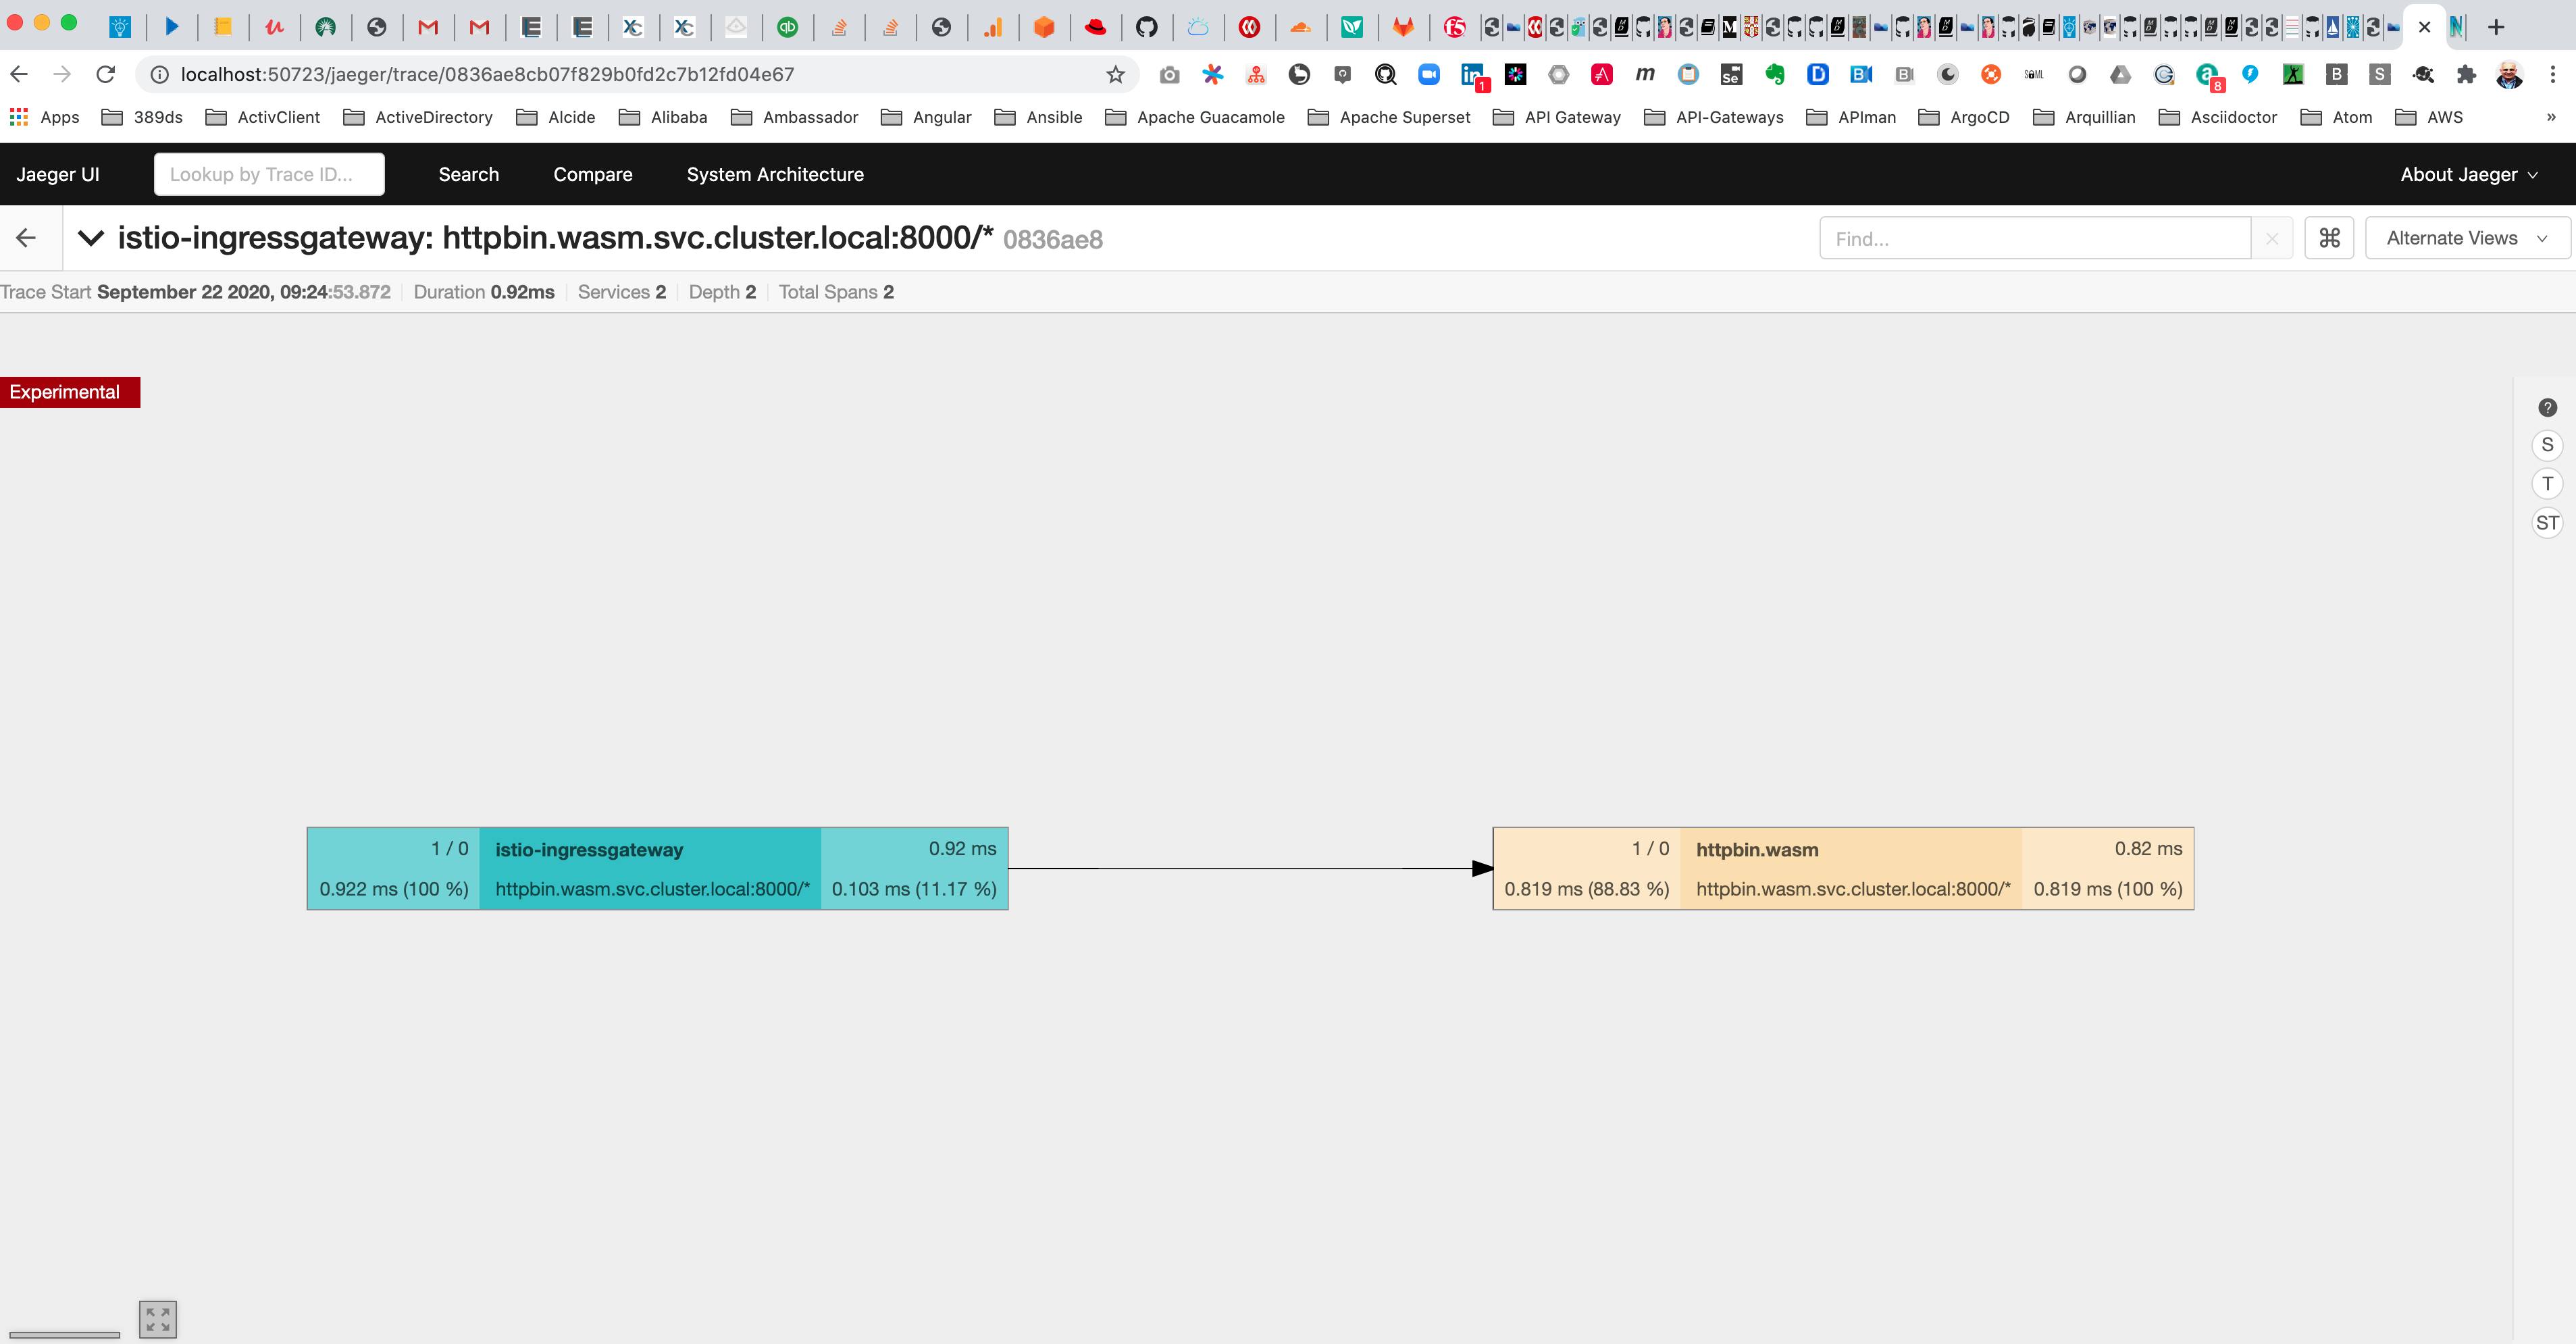
Task: Open keyboard shortcuts command icon
Action: click(2329, 238)
